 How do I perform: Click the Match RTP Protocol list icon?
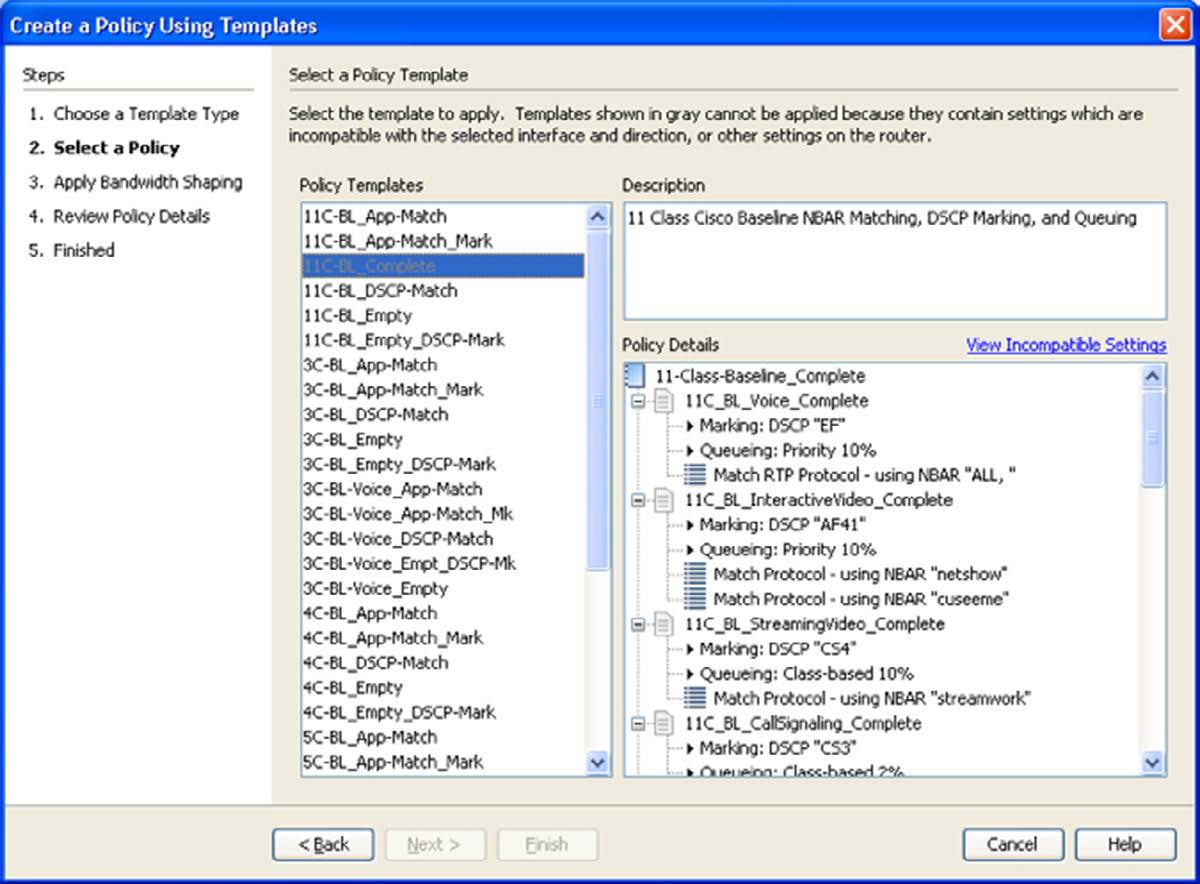696,475
